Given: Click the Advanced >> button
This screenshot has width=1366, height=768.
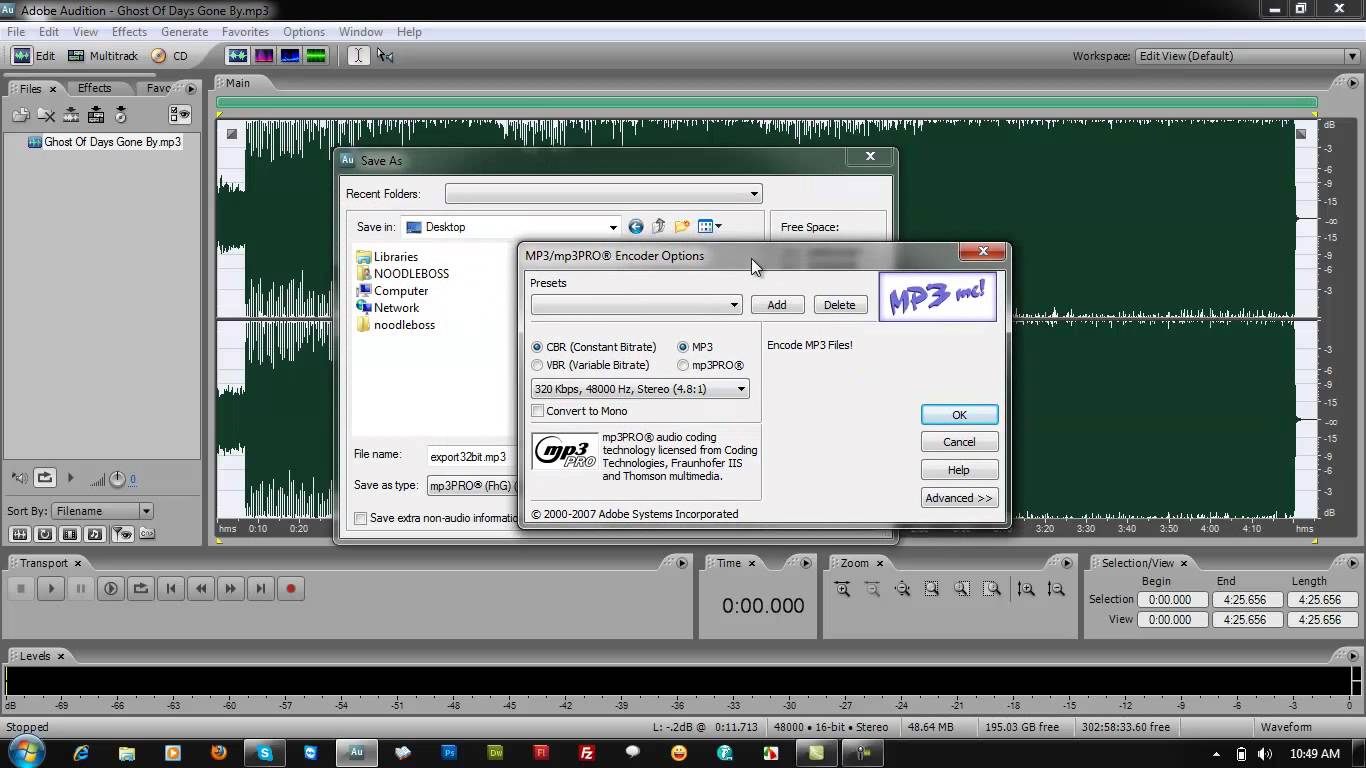Looking at the screenshot, I should point(959,498).
